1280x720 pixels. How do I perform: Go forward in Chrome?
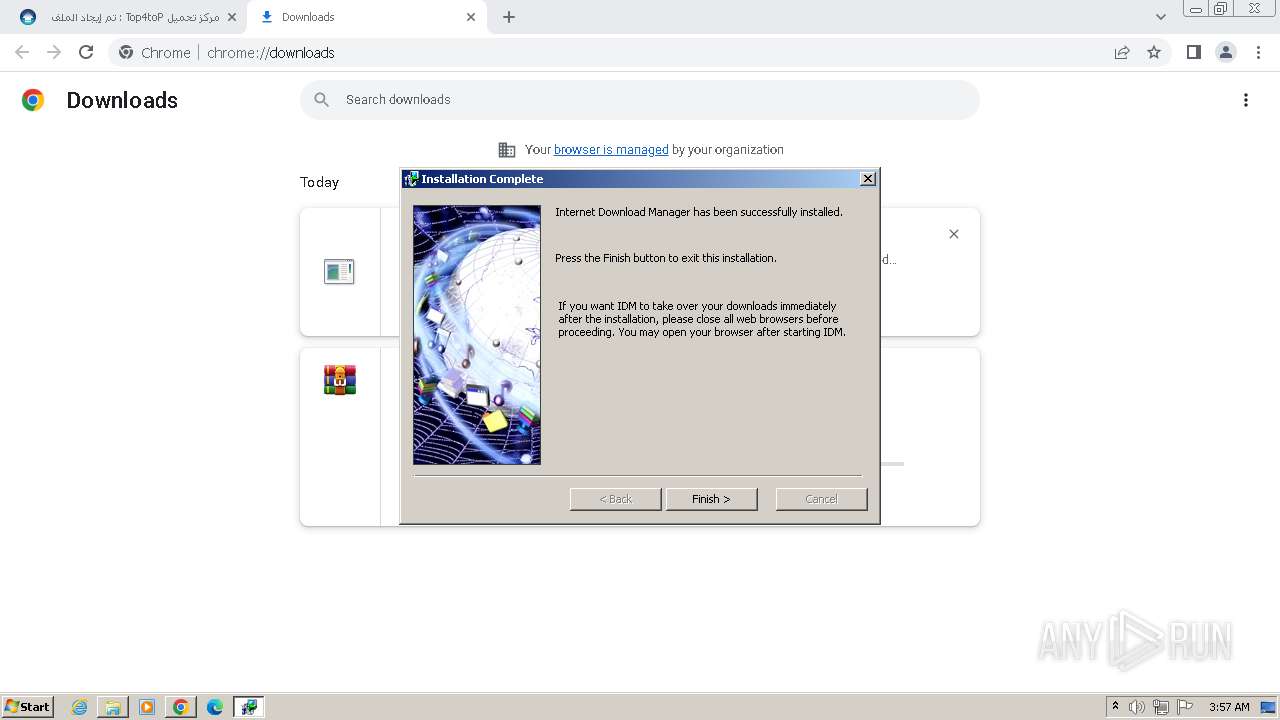[54, 52]
